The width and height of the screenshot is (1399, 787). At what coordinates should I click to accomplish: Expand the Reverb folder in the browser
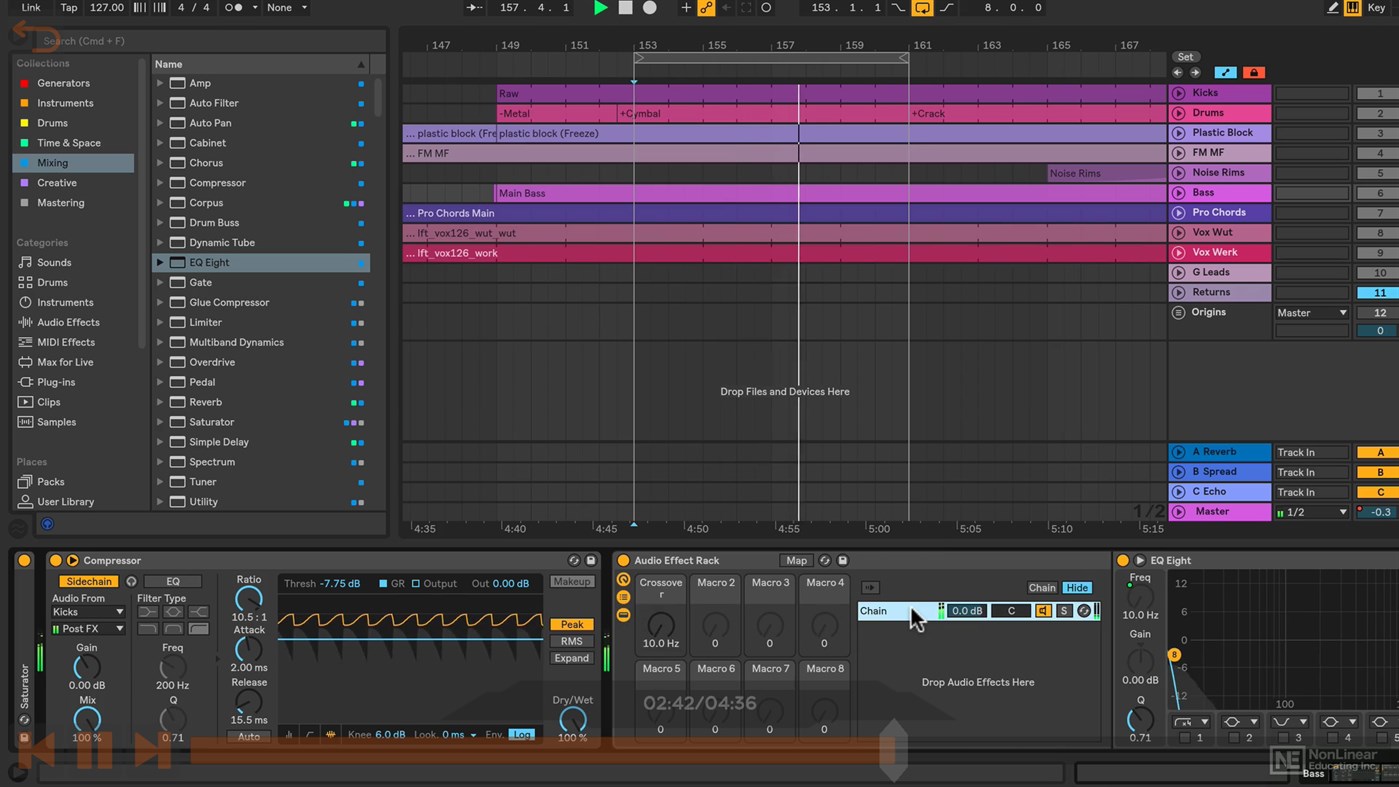(160, 402)
